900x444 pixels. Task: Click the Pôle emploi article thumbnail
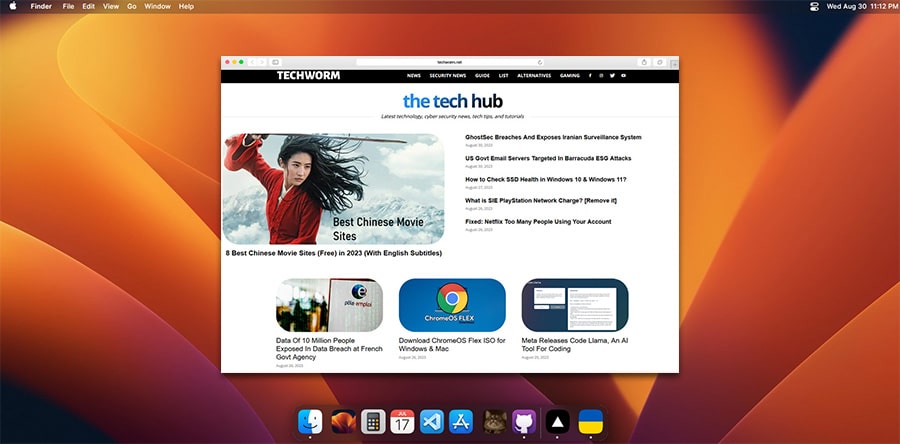(x=329, y=305)
